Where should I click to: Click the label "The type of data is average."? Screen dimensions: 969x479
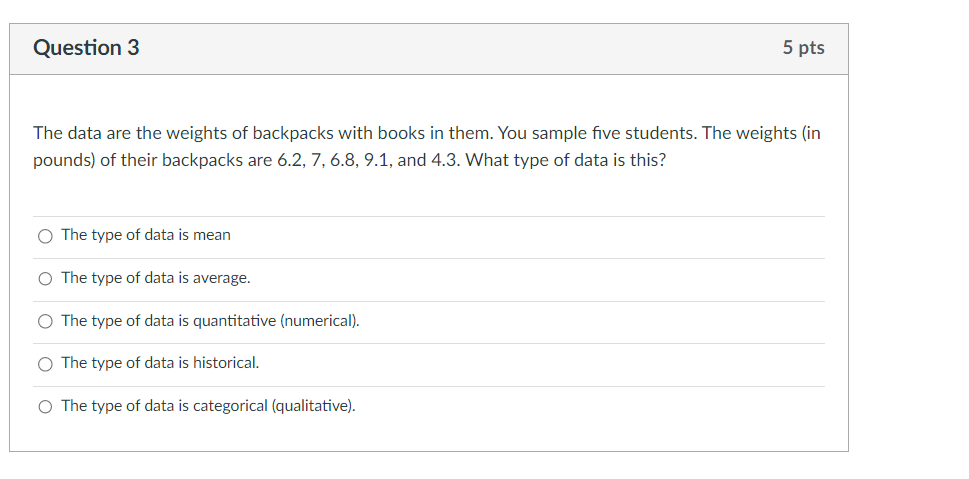(156, 278)
